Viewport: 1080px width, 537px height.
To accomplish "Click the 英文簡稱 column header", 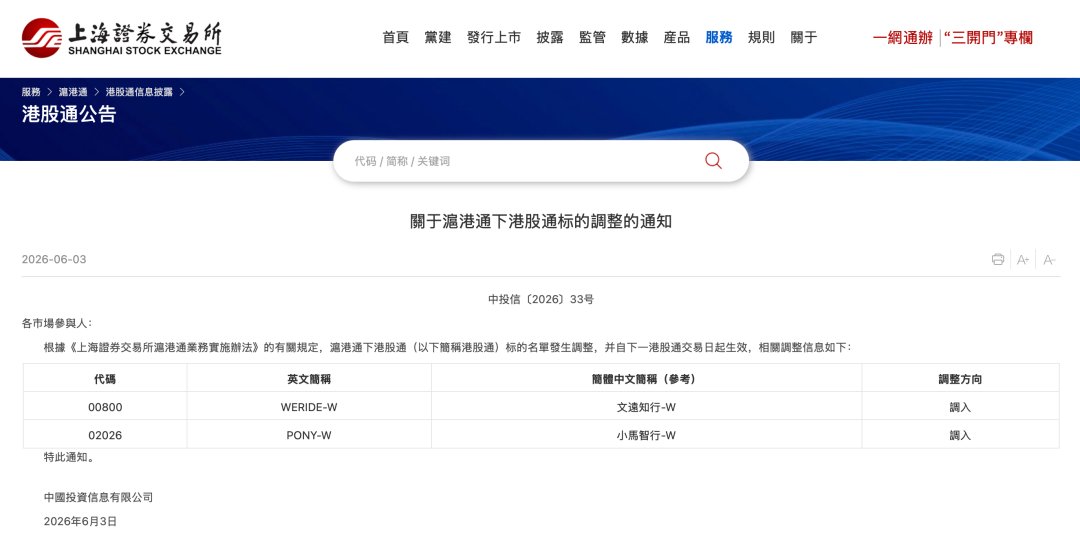I will coord(309,379).
